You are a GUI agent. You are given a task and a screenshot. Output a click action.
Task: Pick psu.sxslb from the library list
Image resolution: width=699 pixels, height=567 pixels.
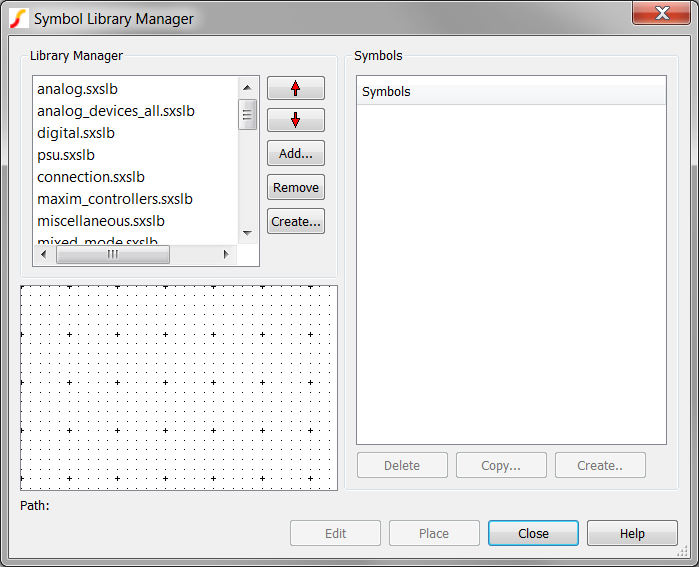[x=66, y=155]
